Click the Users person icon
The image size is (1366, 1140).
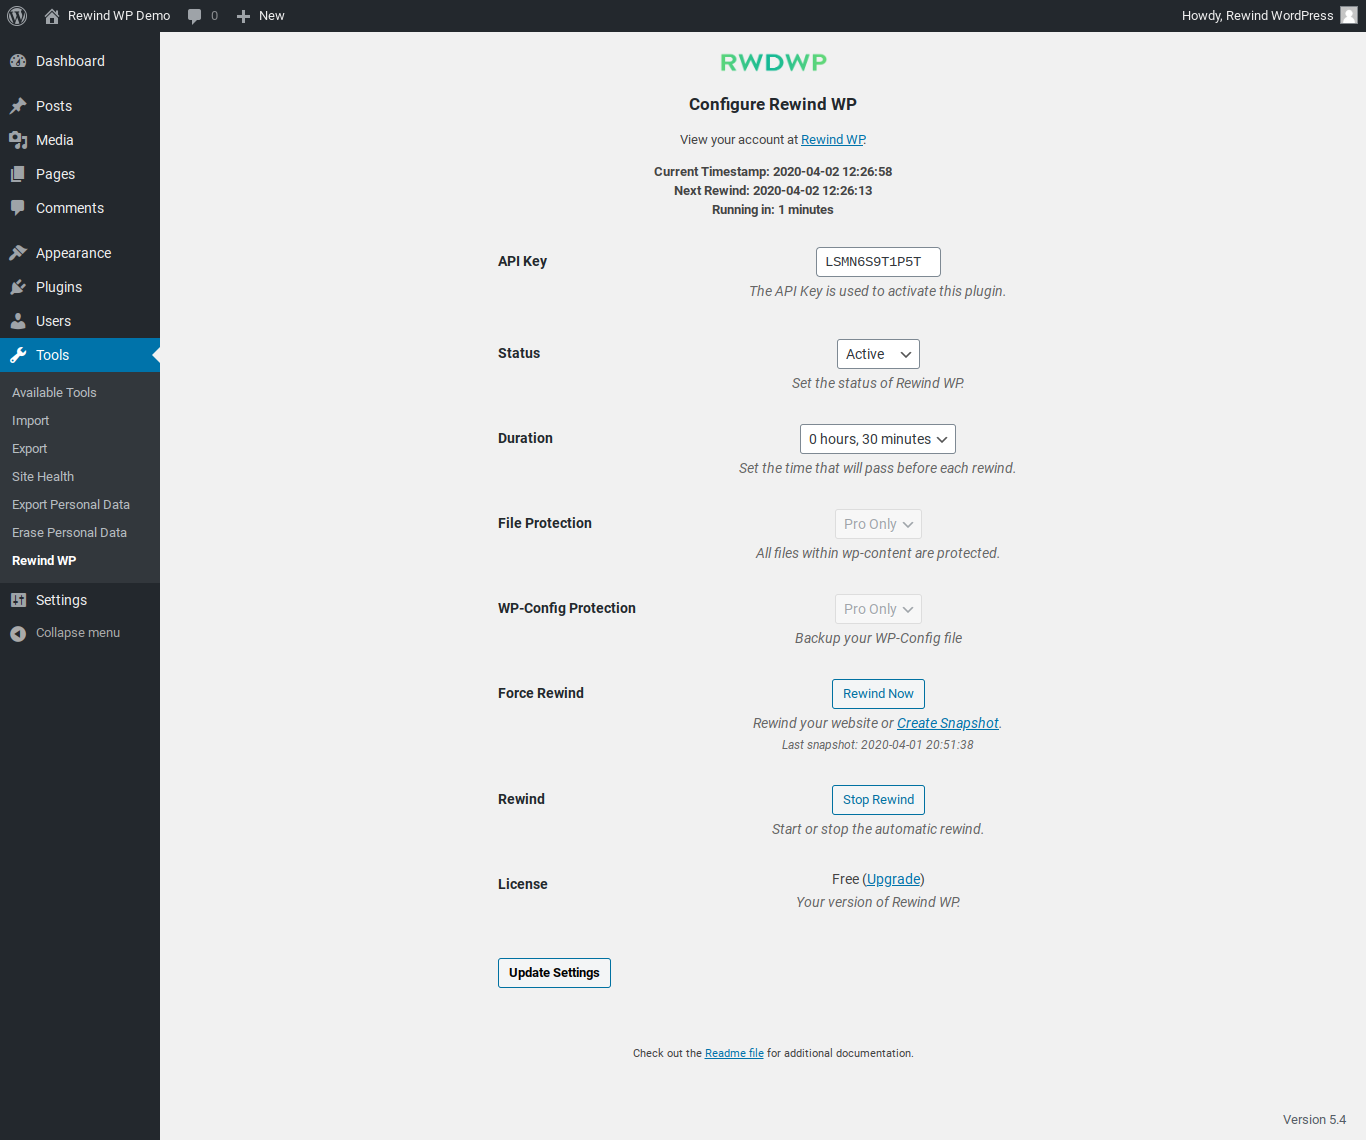click(x=18, y=321)
